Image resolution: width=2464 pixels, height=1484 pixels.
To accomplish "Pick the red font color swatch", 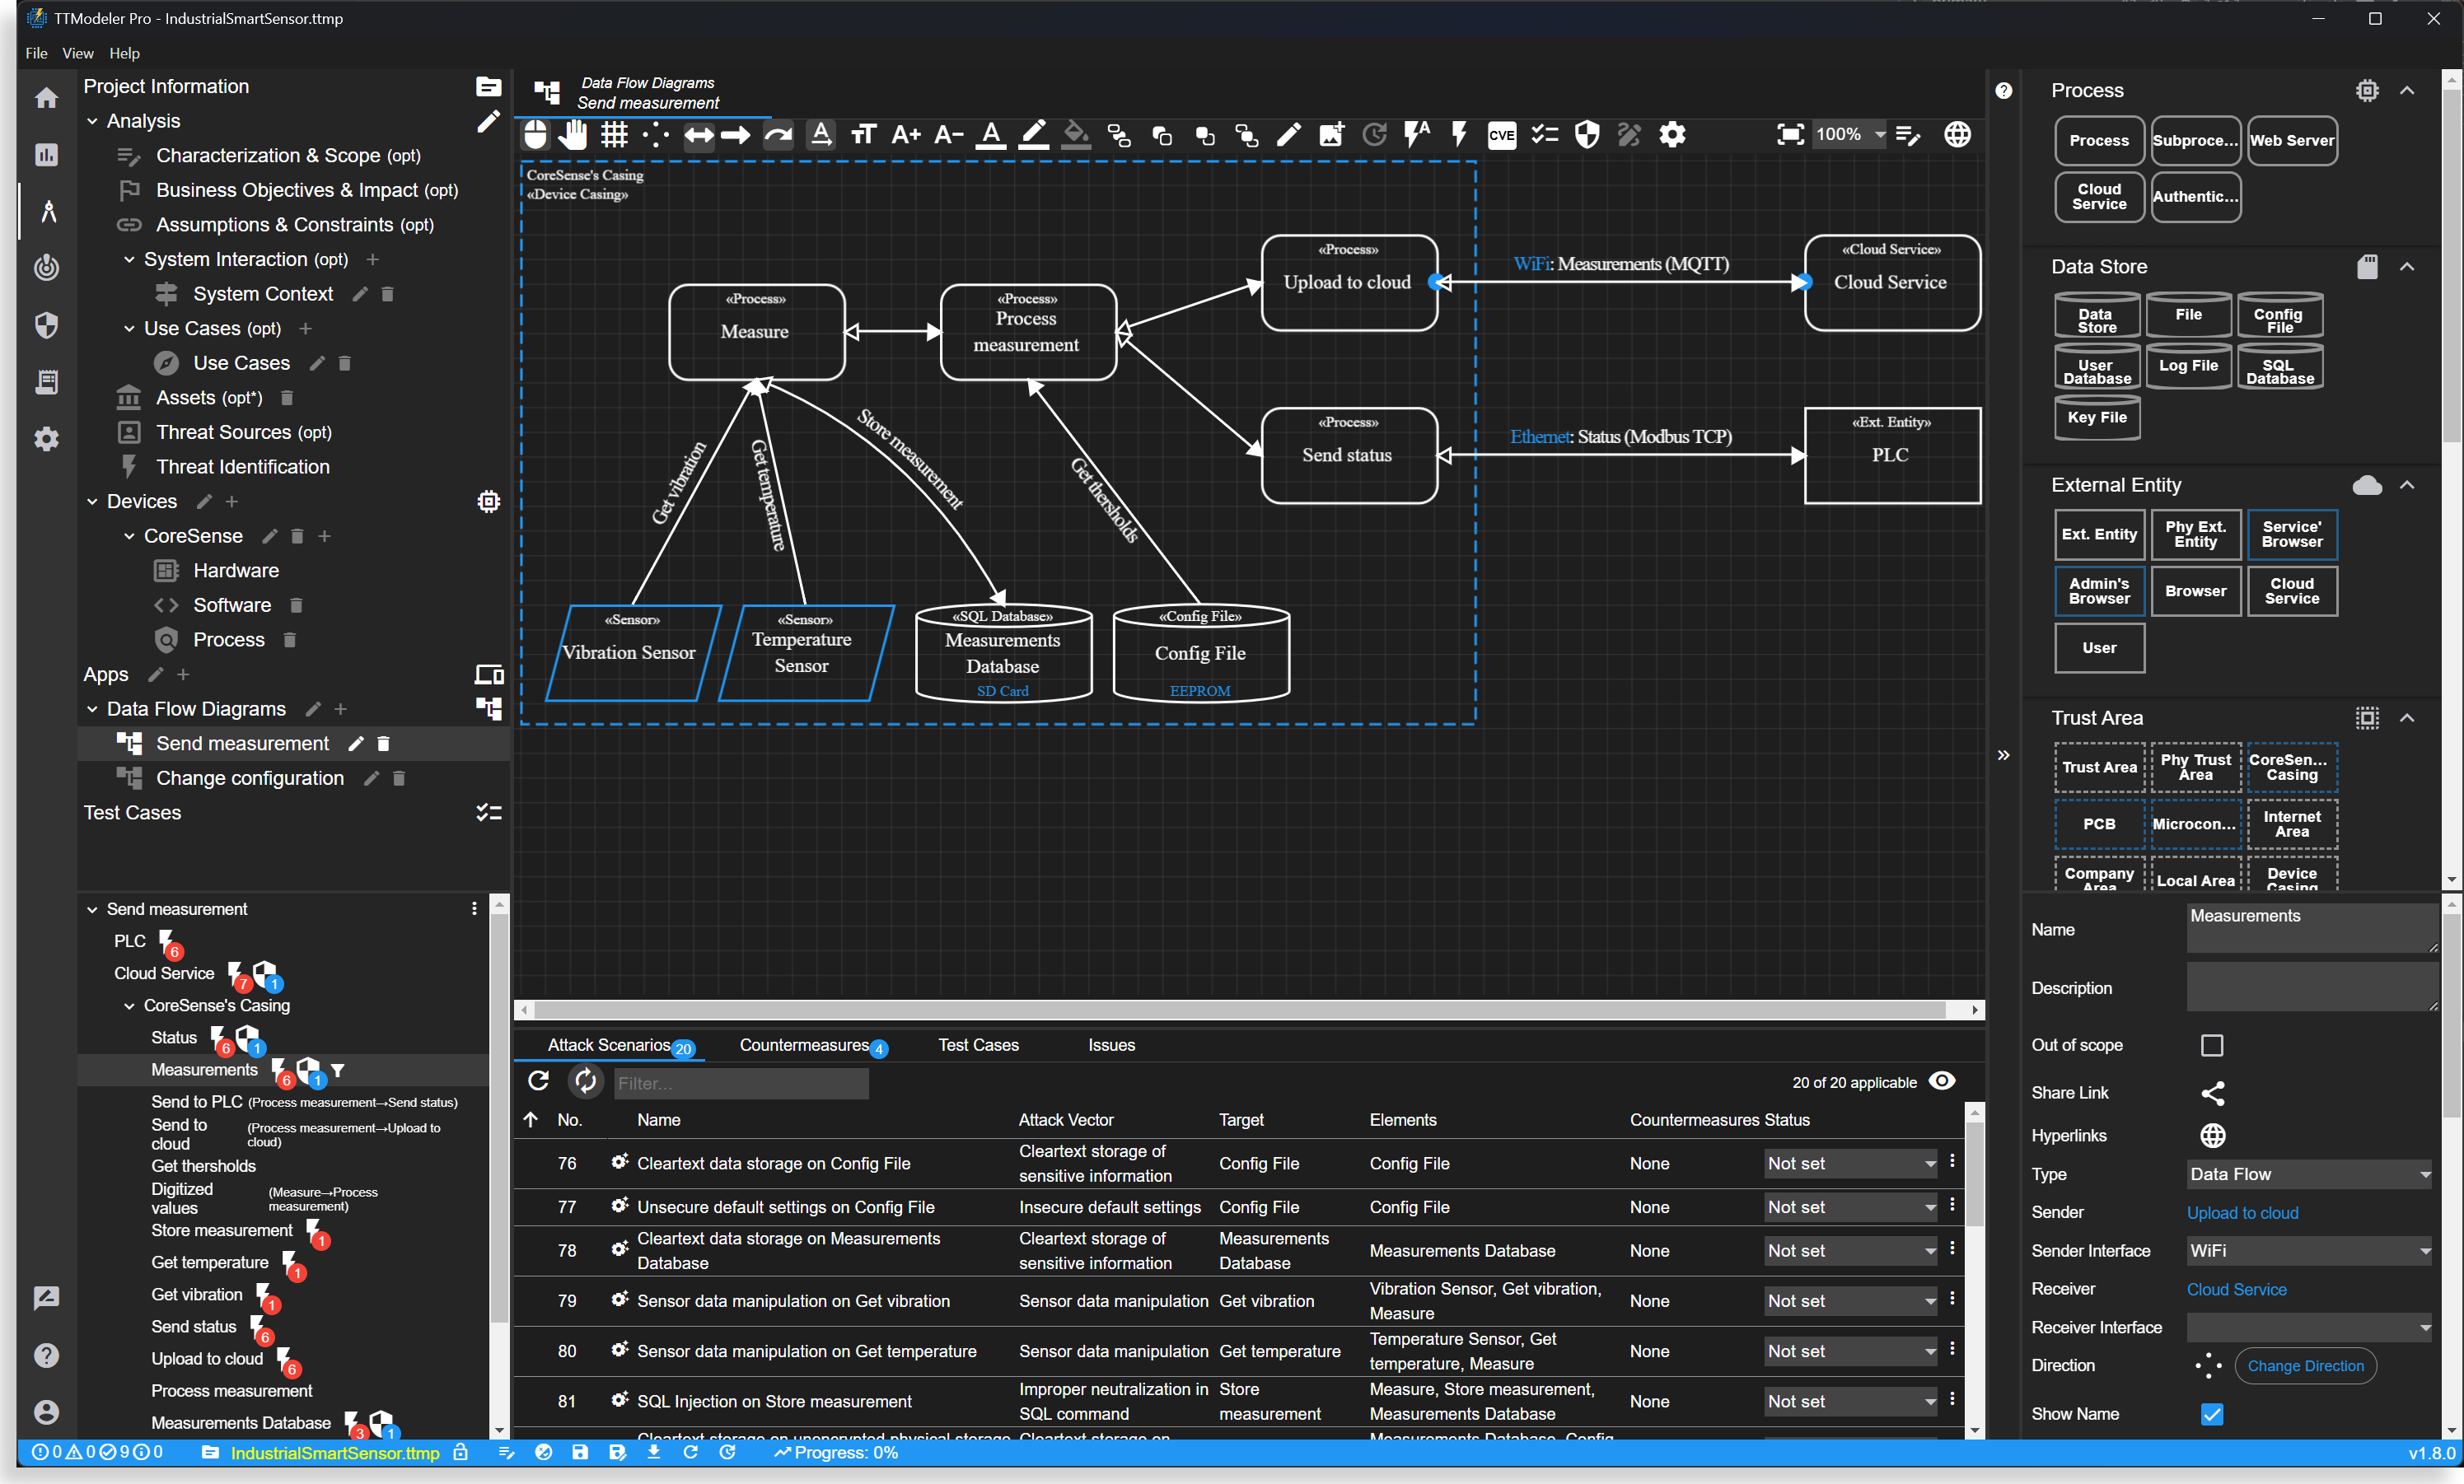I will pos(989,134).
